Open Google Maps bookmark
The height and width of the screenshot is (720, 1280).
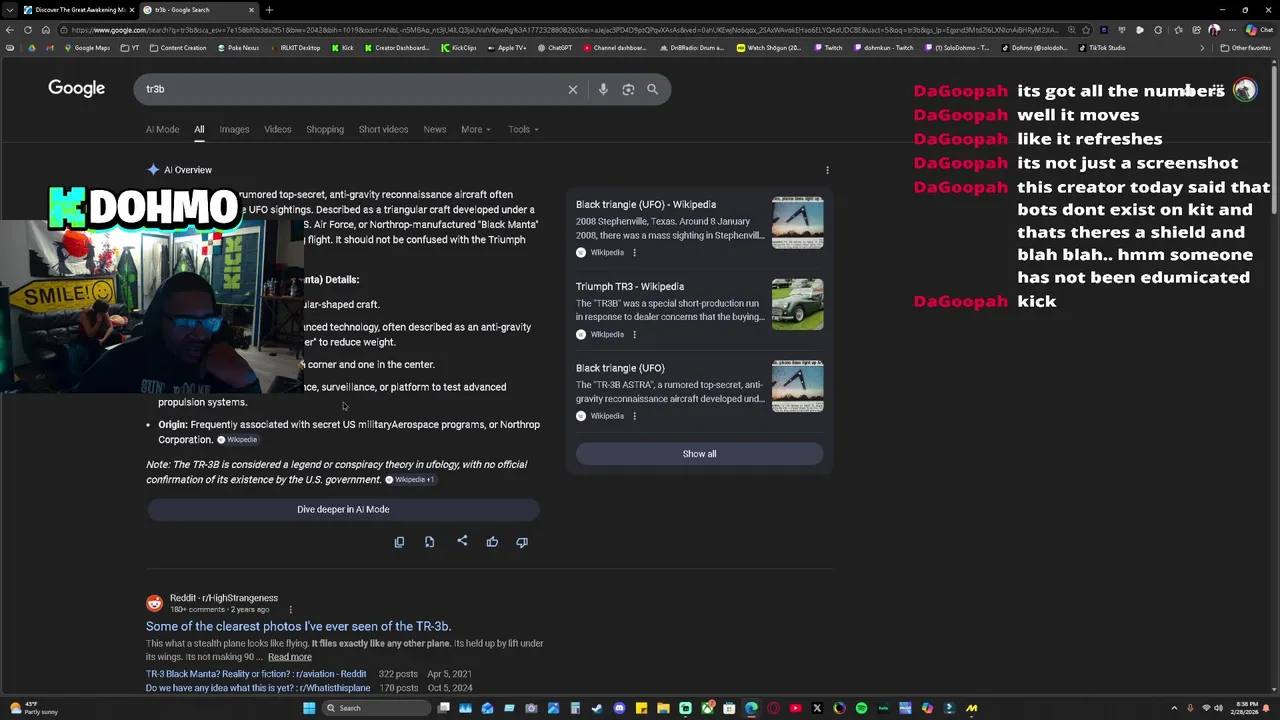click(87, 48)
